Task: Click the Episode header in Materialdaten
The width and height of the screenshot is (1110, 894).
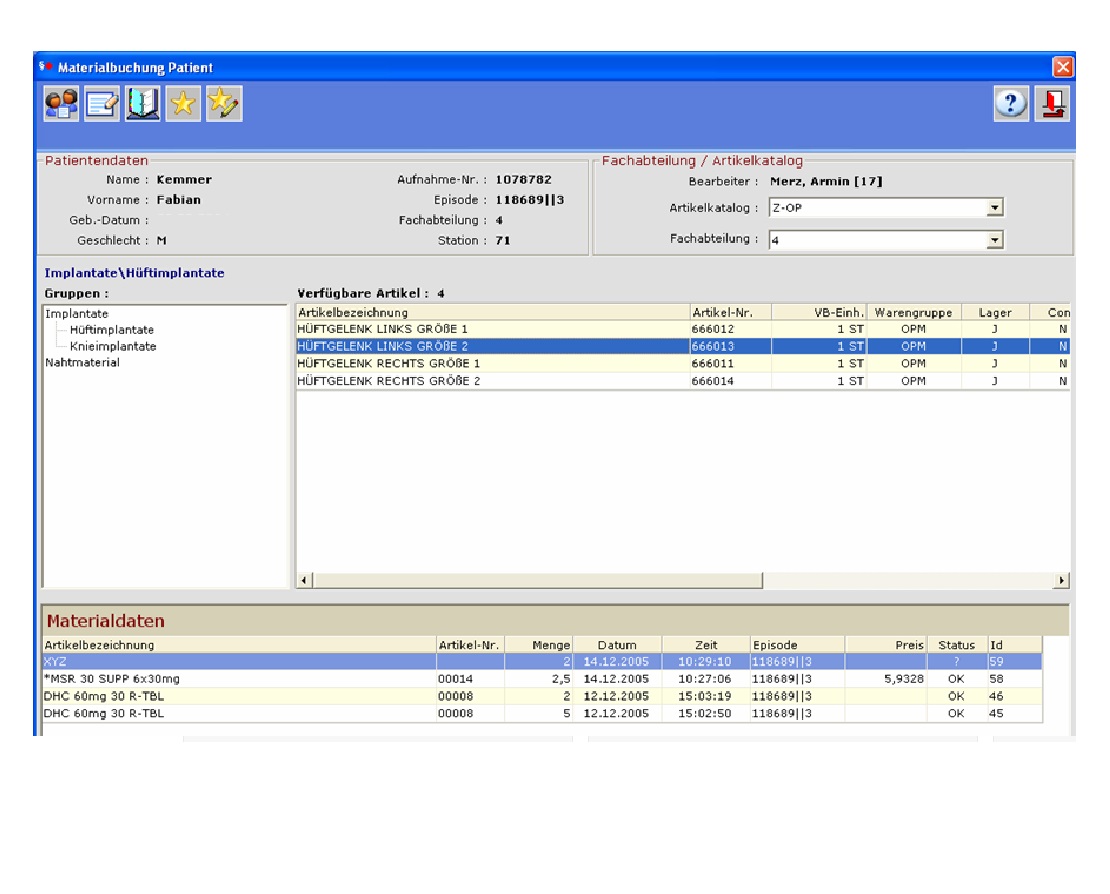Action: coord(797,645)
